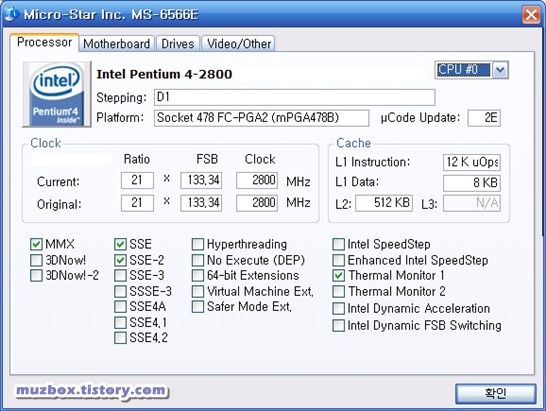Toggle the 3DNow!-2 checkbox
Screen dimensions: 546x411
(36, 275)
